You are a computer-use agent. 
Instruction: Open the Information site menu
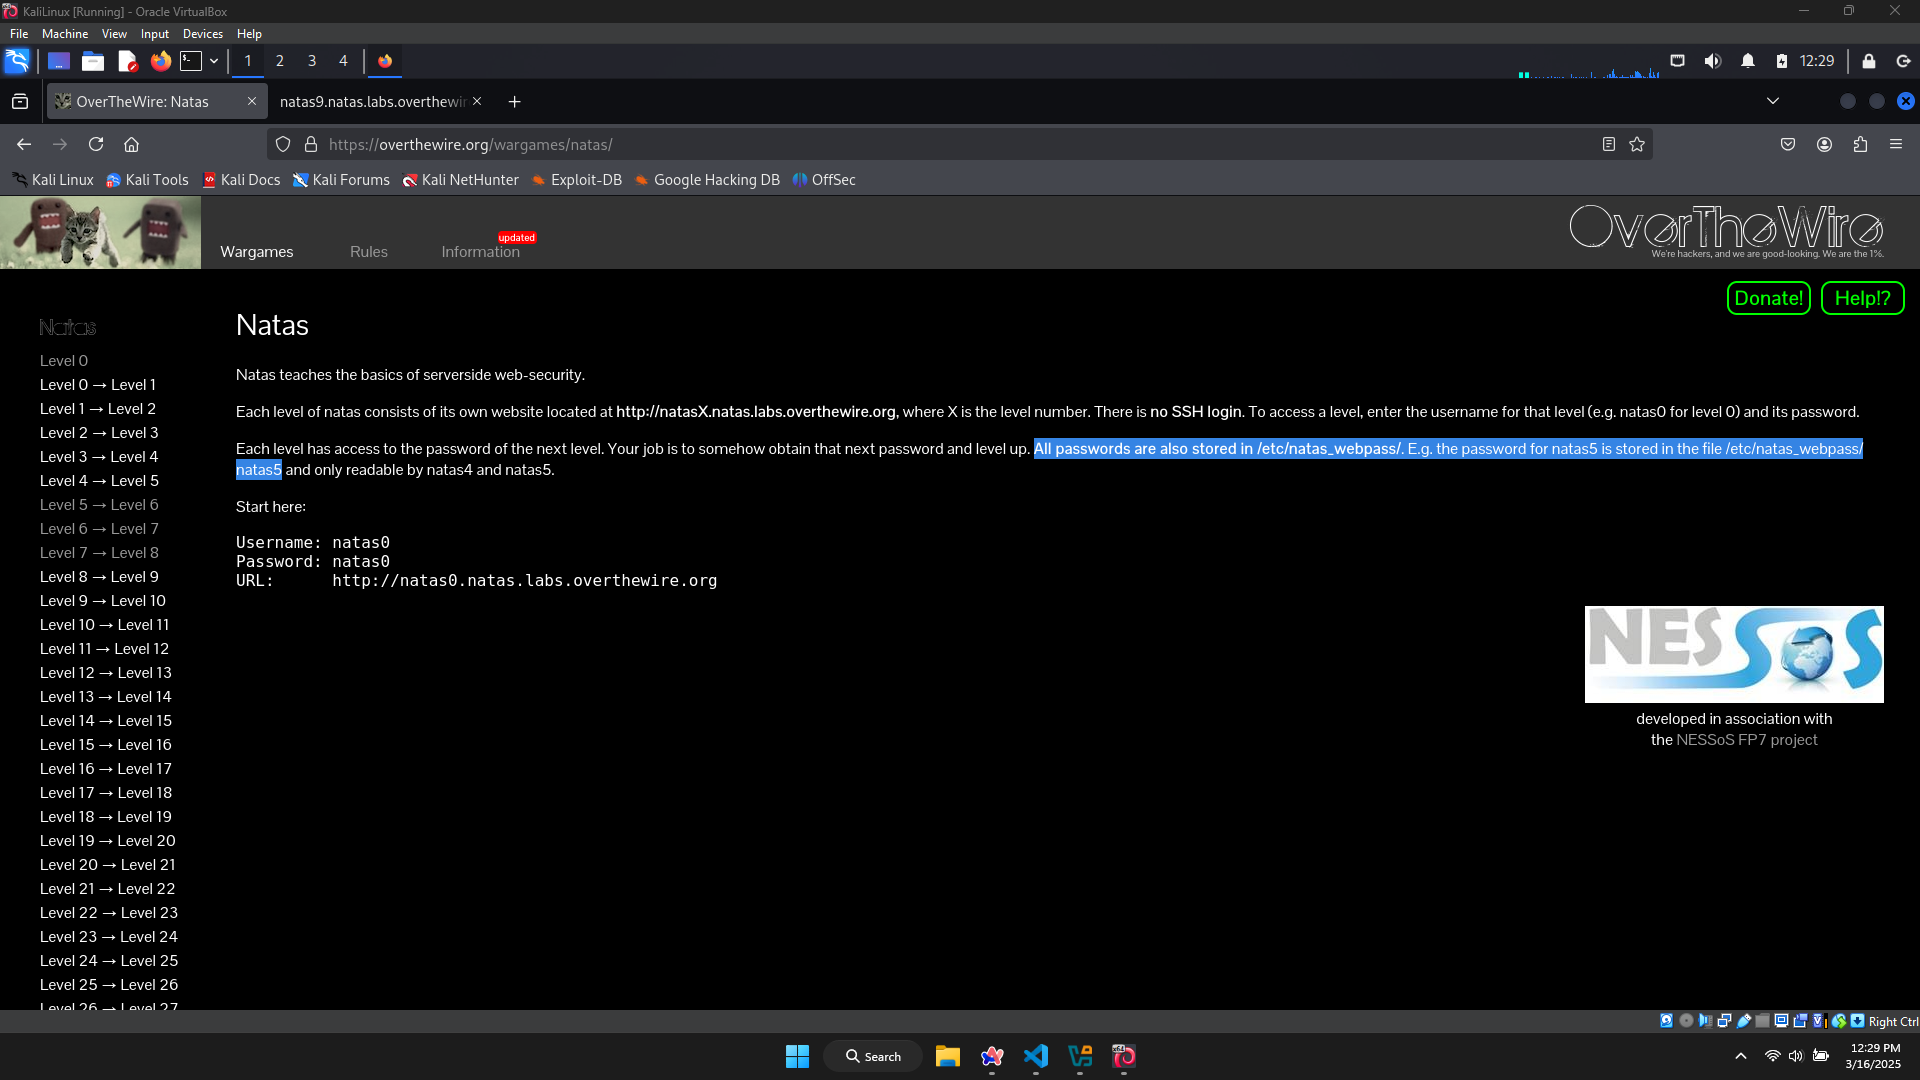click(481, 252)
